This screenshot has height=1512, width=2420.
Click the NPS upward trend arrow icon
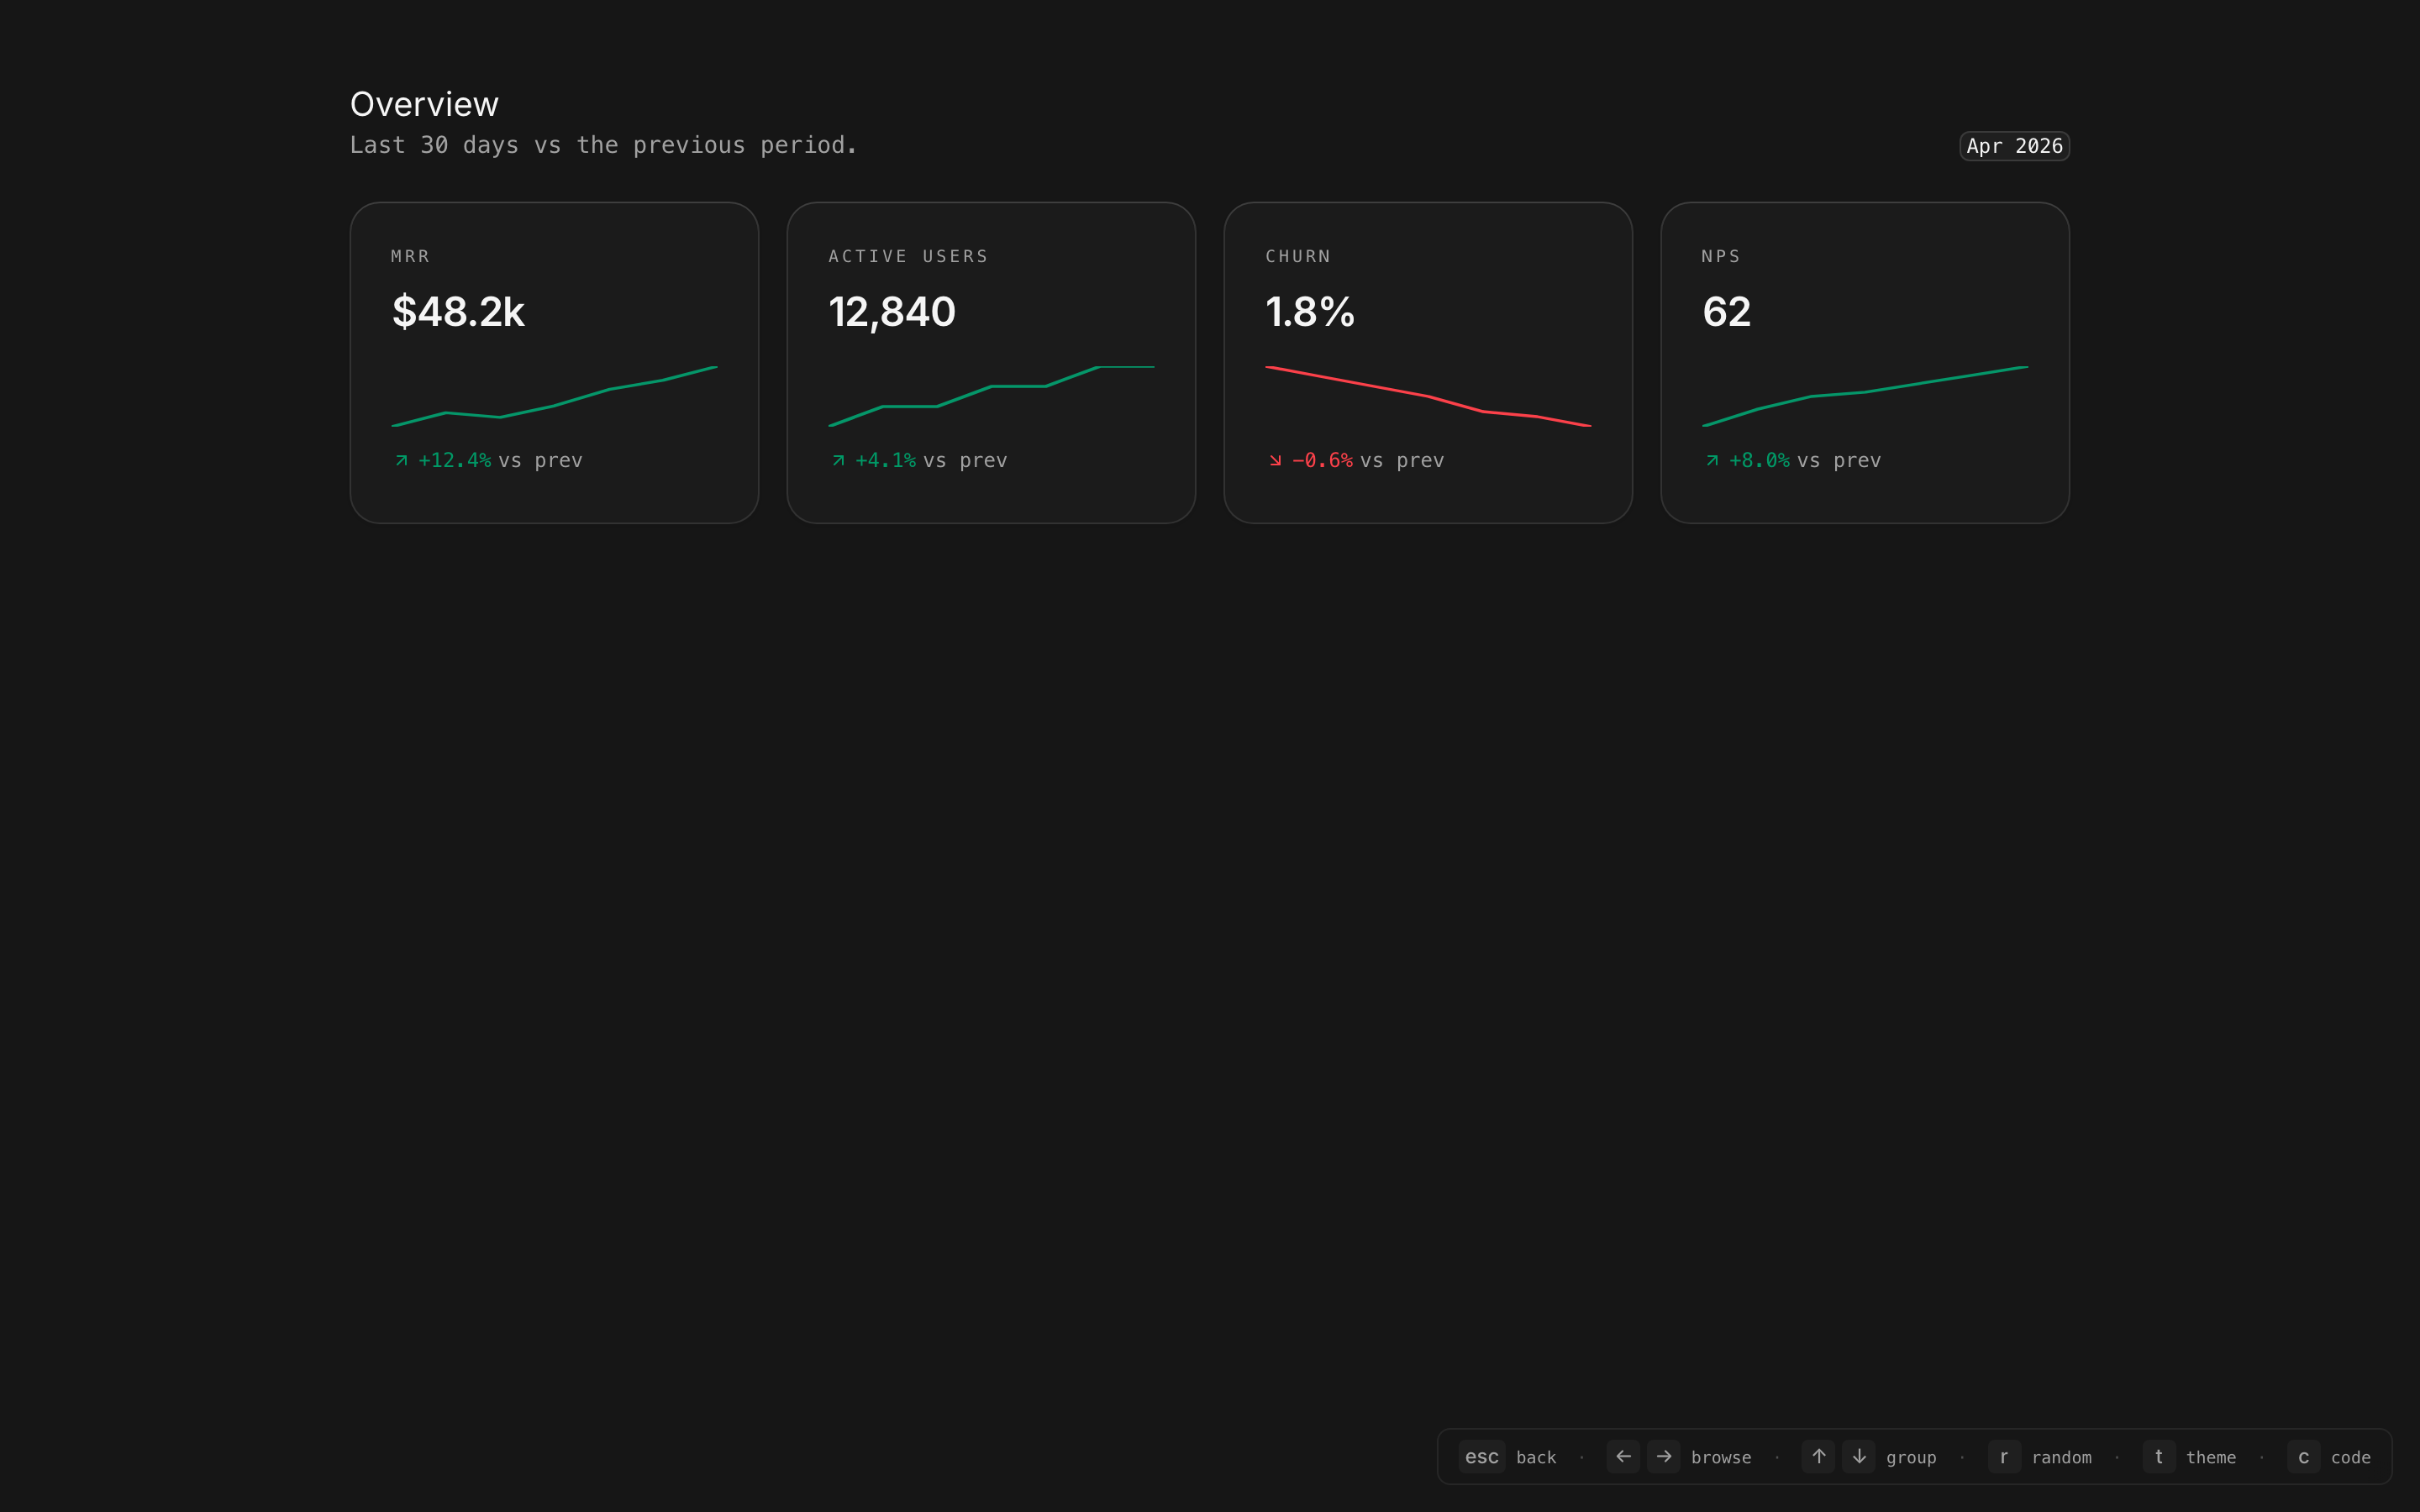(1712, 461)
